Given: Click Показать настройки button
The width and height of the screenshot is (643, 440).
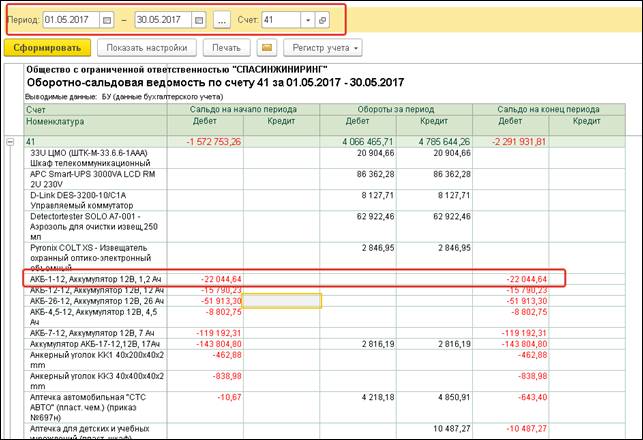Looking at the screenshot, I should pyautogui.click(x=148, y=47).
